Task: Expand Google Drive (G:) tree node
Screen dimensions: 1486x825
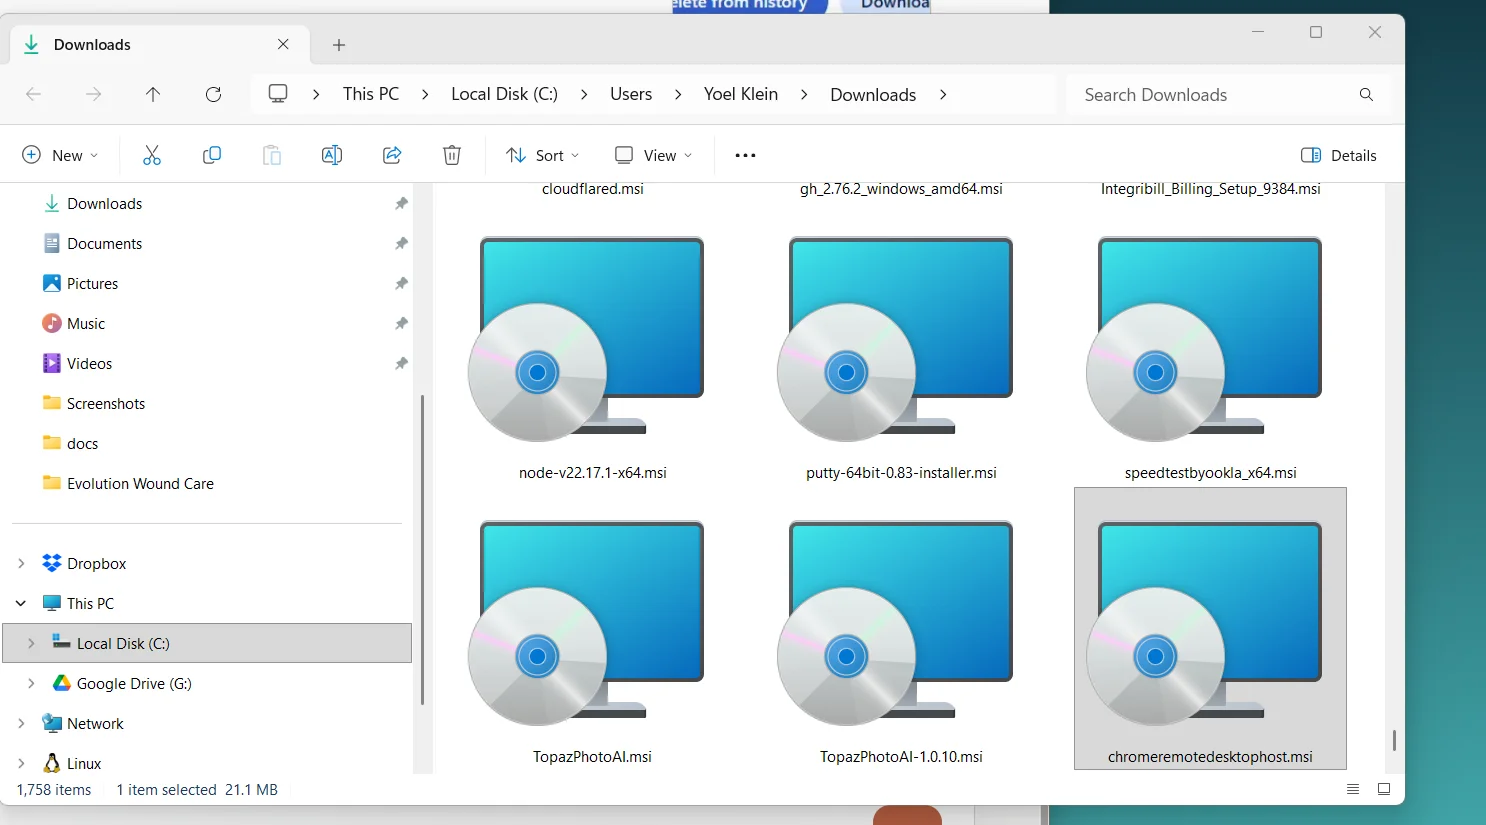Action: pos(31,683)
